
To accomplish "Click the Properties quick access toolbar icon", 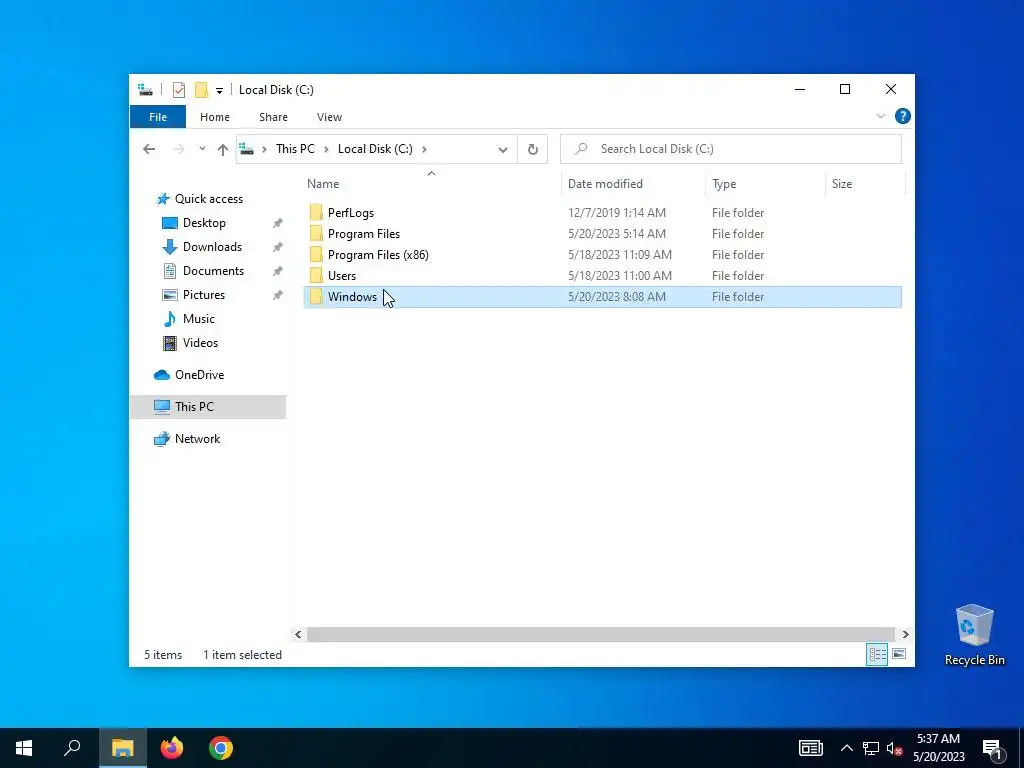I will [x=178, y=90].
